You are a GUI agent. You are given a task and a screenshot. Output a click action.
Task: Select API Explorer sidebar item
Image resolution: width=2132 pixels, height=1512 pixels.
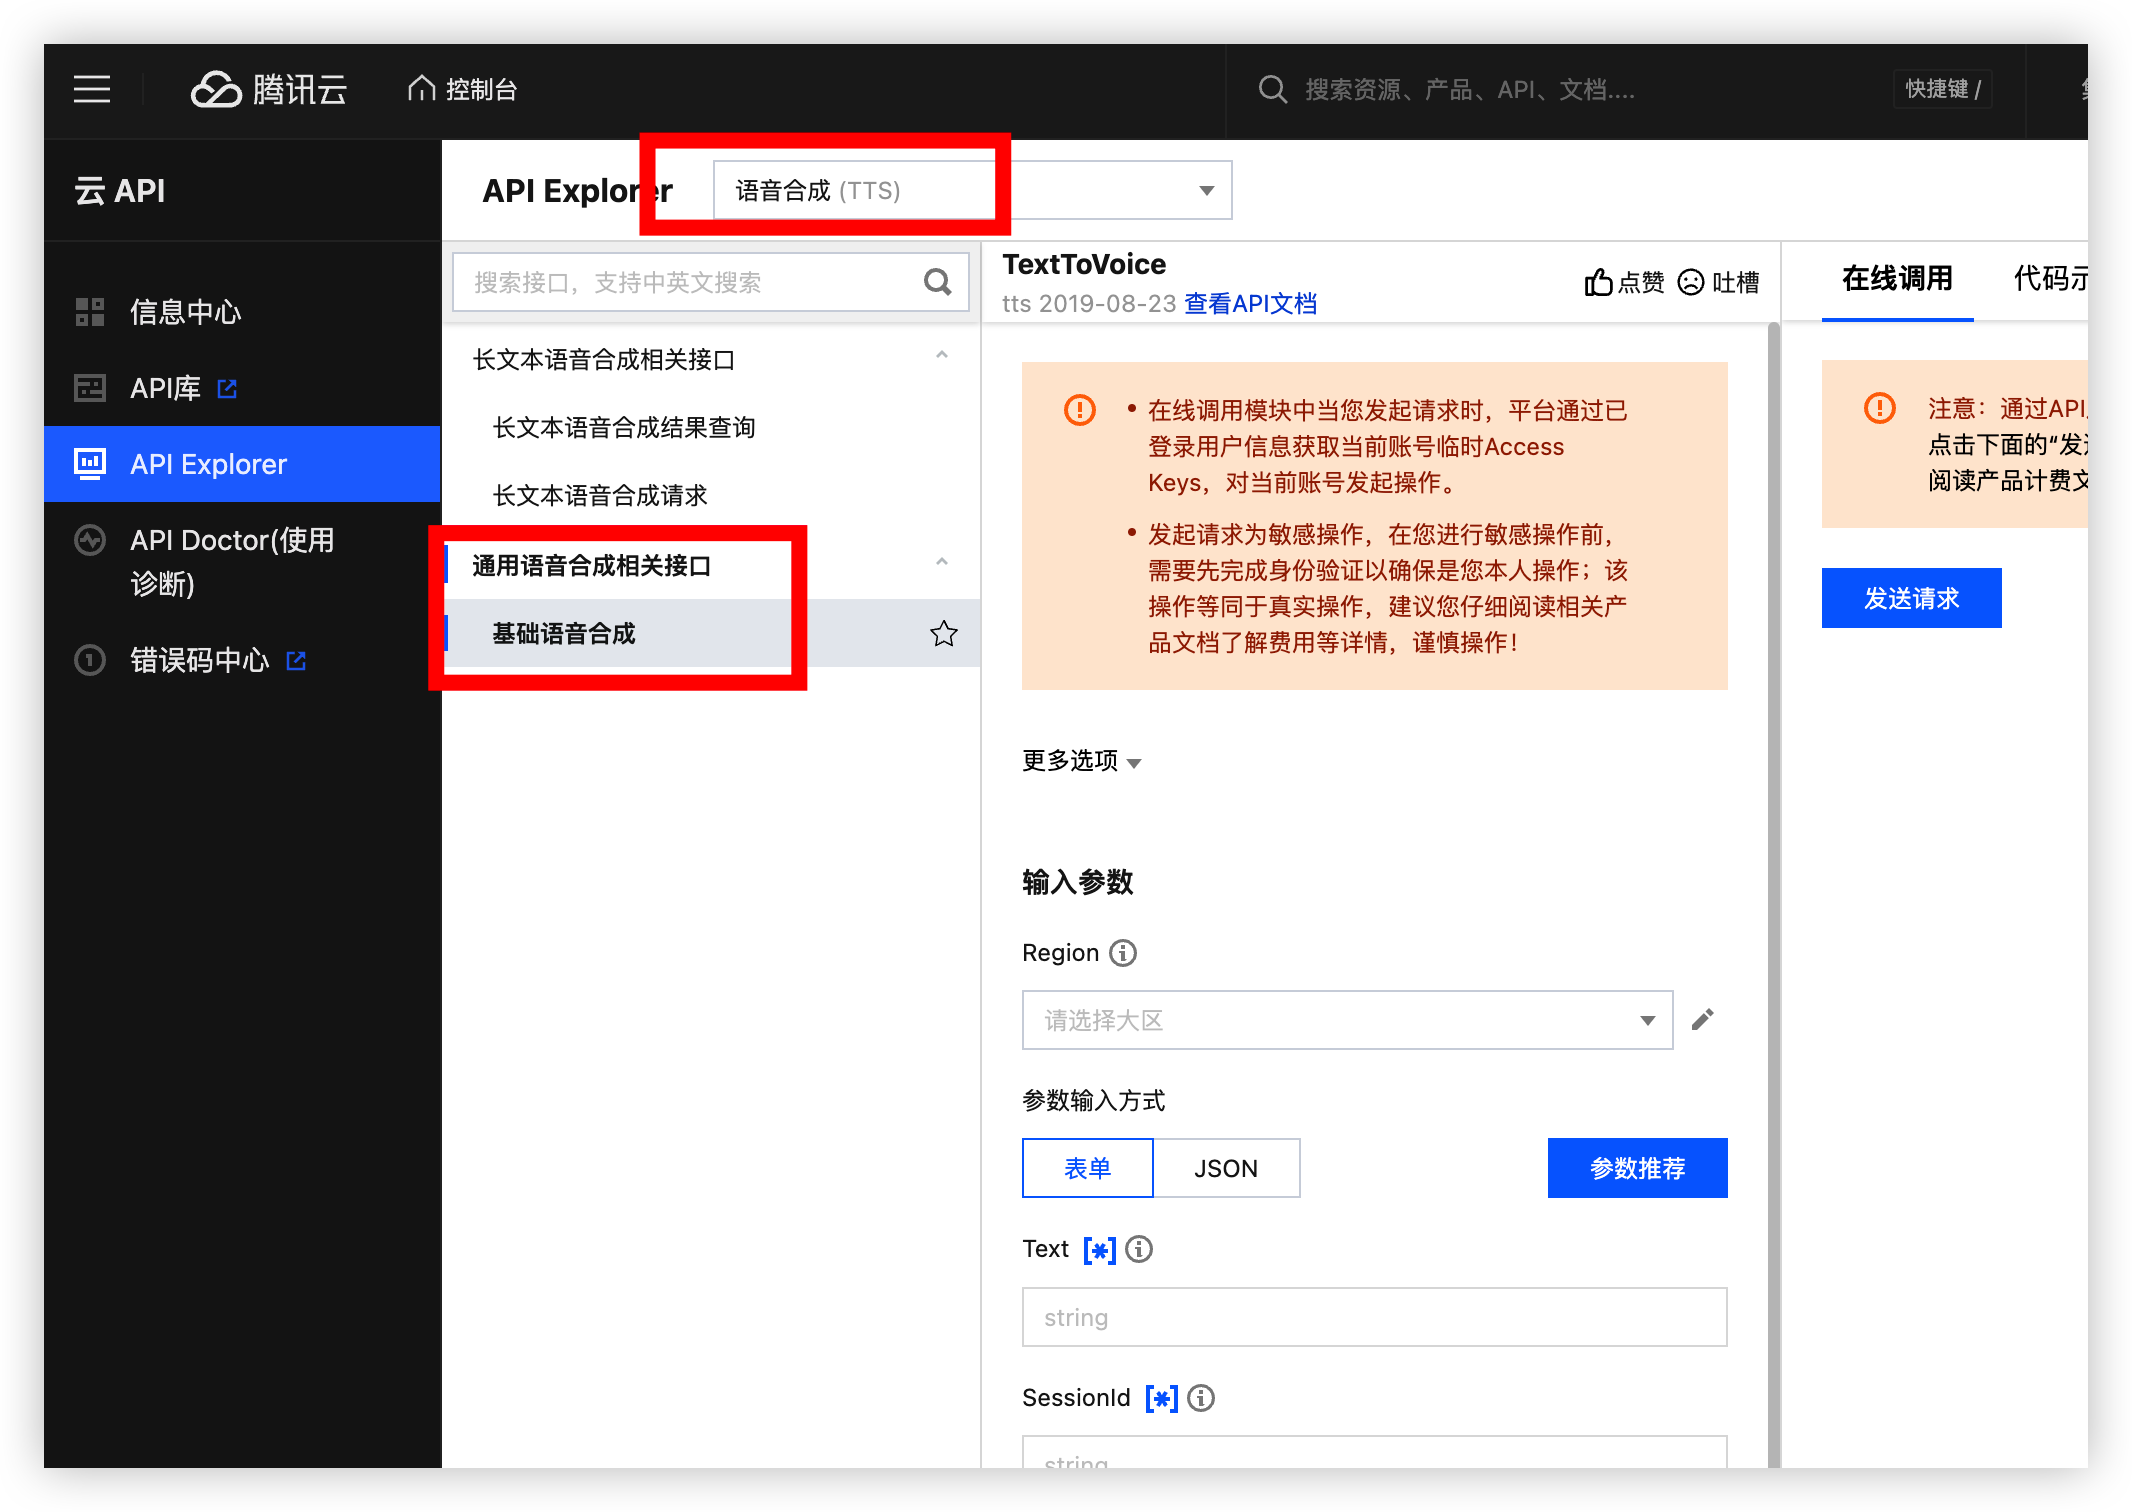point(242,464)
